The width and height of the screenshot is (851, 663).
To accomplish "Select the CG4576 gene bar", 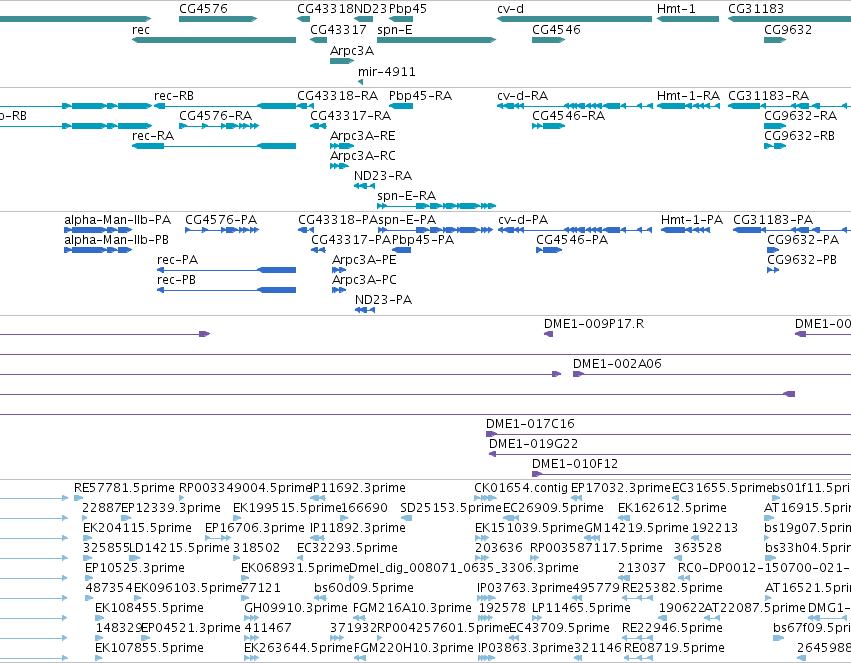I will (218, 19).
